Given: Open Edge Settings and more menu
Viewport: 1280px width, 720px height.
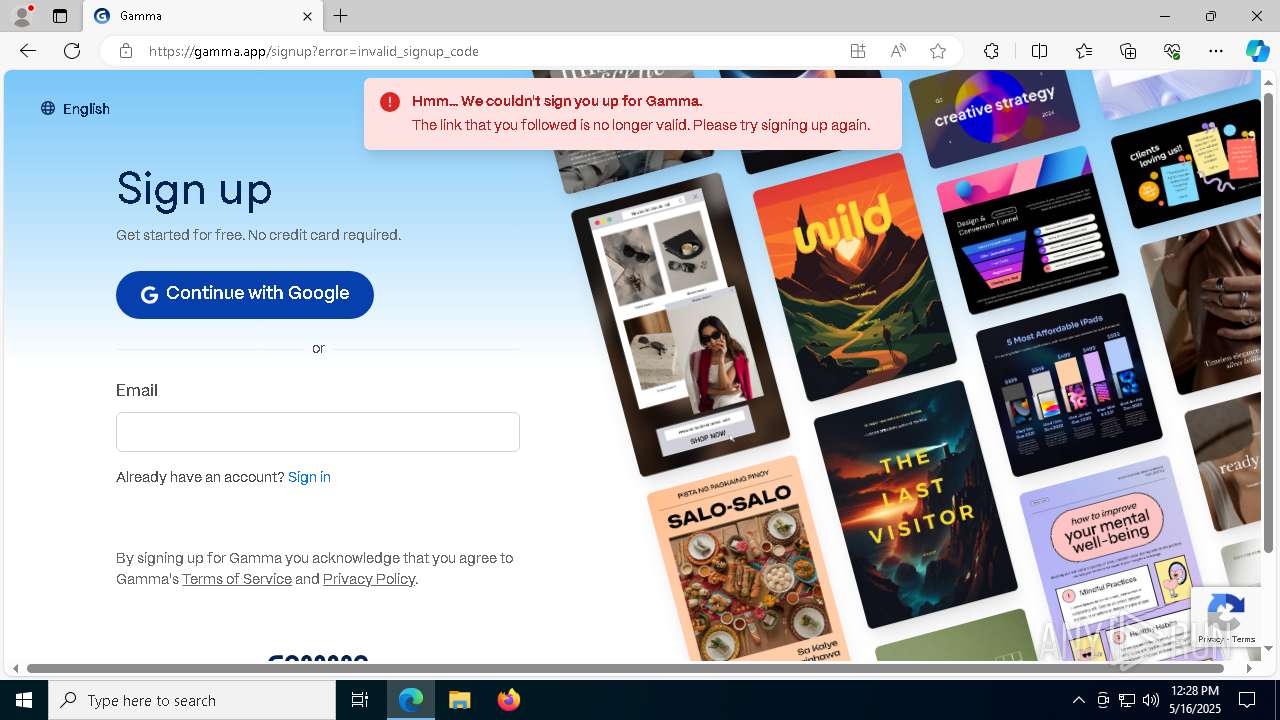Looking at the screenshot, I should tap(1216, 51).
